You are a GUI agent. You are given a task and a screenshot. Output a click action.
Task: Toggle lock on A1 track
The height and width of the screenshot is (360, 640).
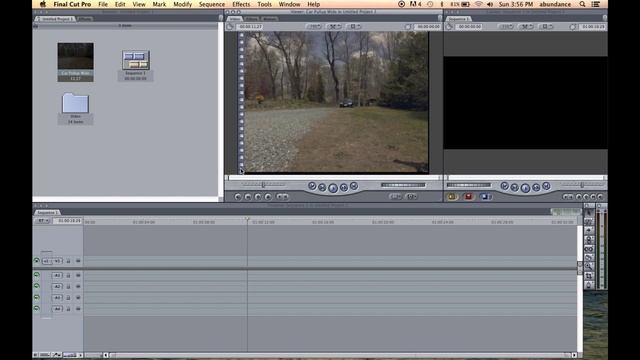click(69, 276)
